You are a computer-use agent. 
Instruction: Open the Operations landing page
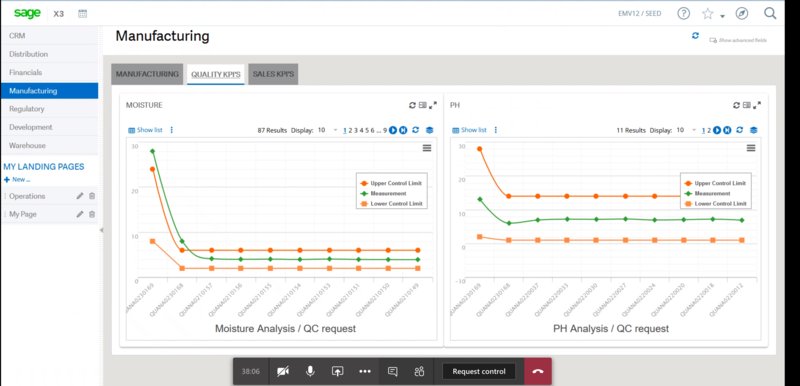[27, 196]
